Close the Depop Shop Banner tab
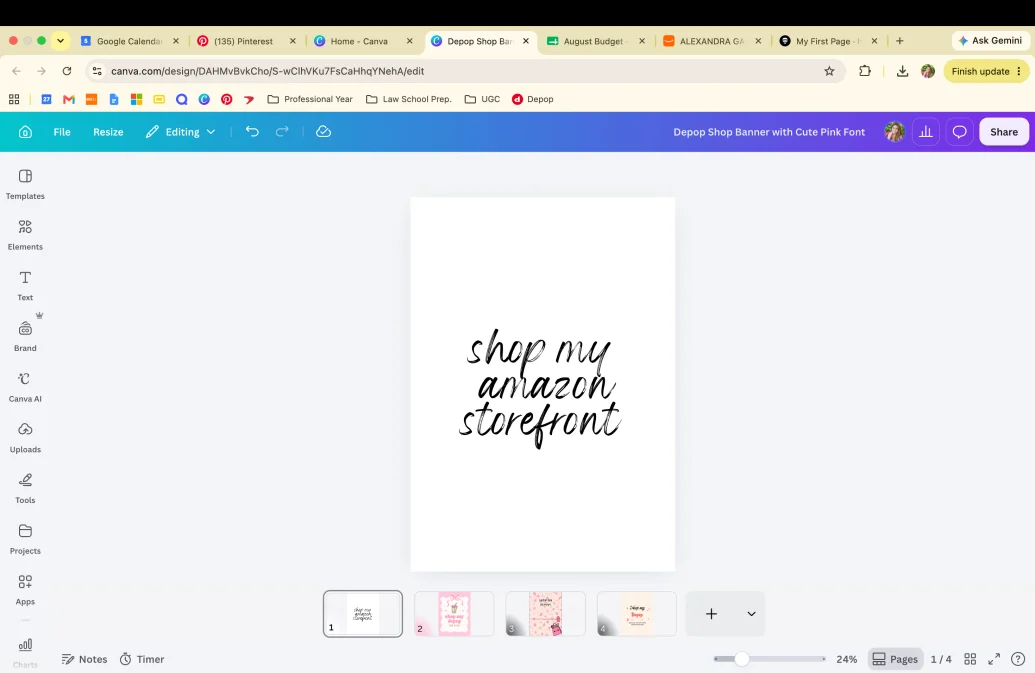The height and width of the screenshot is (673, 1035). click(x=526, y=41)
